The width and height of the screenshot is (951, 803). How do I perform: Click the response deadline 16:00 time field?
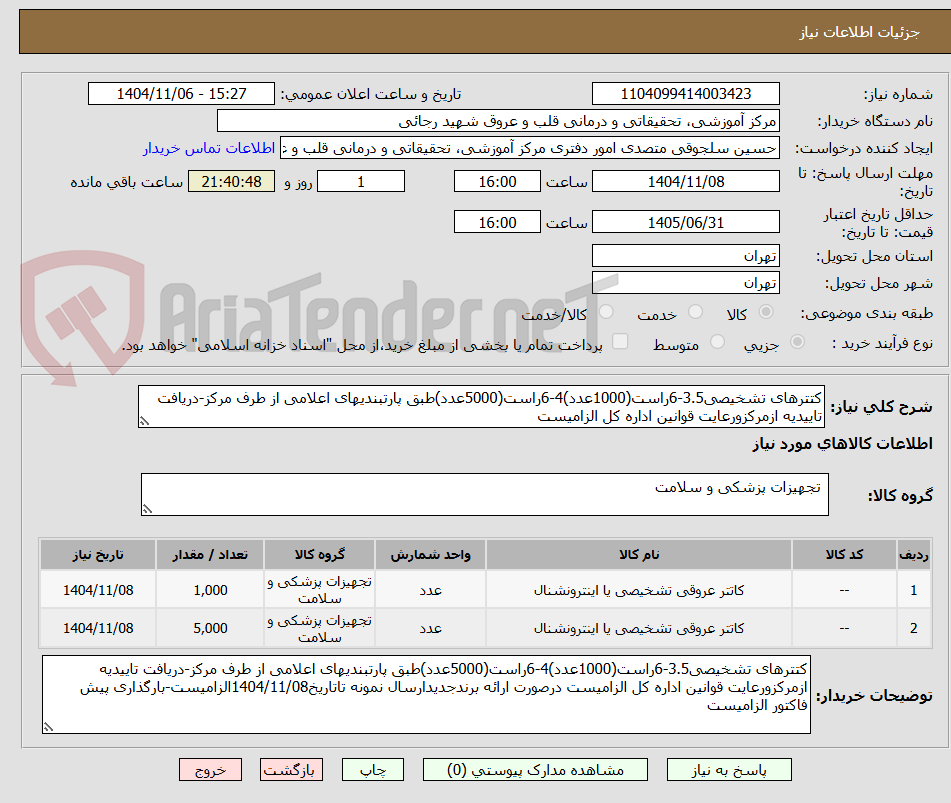pos(497,181)
